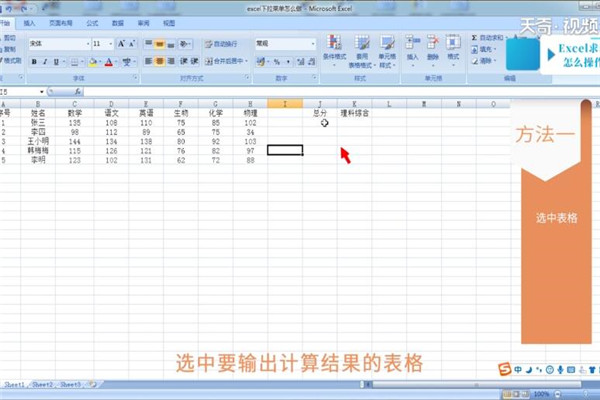Click the decrease indent icon
Viewport: 600px width, 400px height.
(x=184, y=61)
